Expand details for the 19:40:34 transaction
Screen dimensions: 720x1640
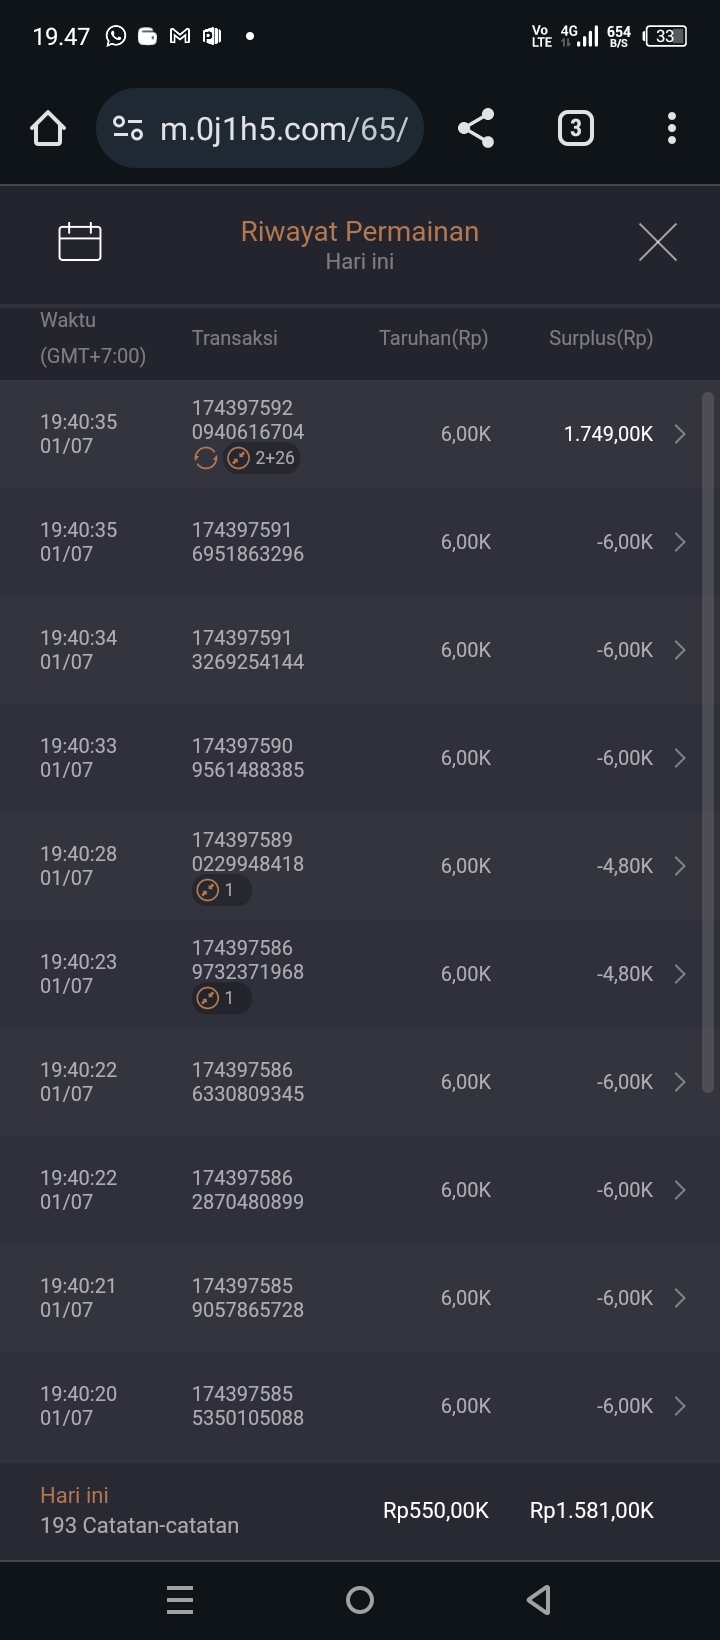[680, 650]
